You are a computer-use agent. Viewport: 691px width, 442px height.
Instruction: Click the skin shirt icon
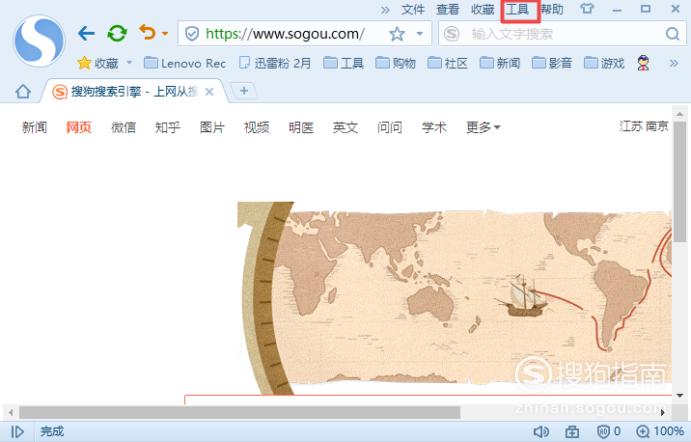tap(587, 9)
